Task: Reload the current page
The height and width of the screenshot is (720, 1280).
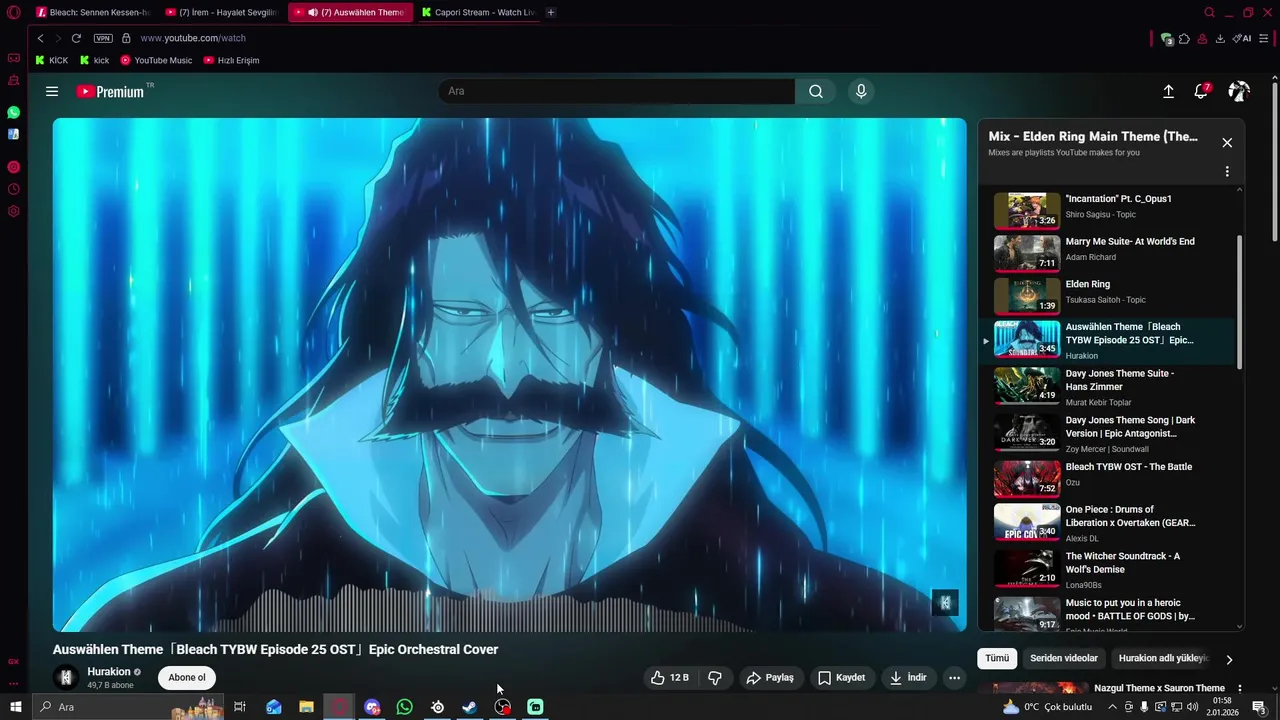Action: click(x=76, y=38)
